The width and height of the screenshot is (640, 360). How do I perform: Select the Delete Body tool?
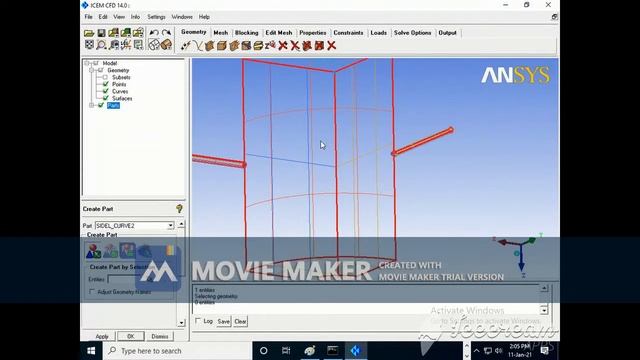click(x=319, y=46)
